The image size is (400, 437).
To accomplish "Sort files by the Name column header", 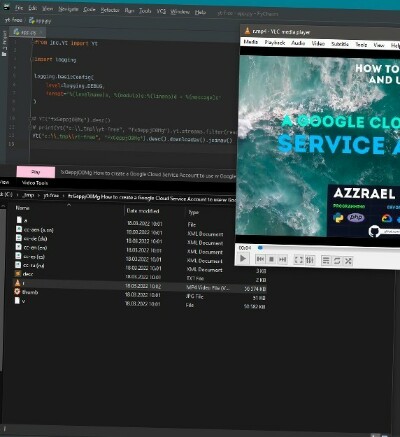I will (x=23, y=208).
